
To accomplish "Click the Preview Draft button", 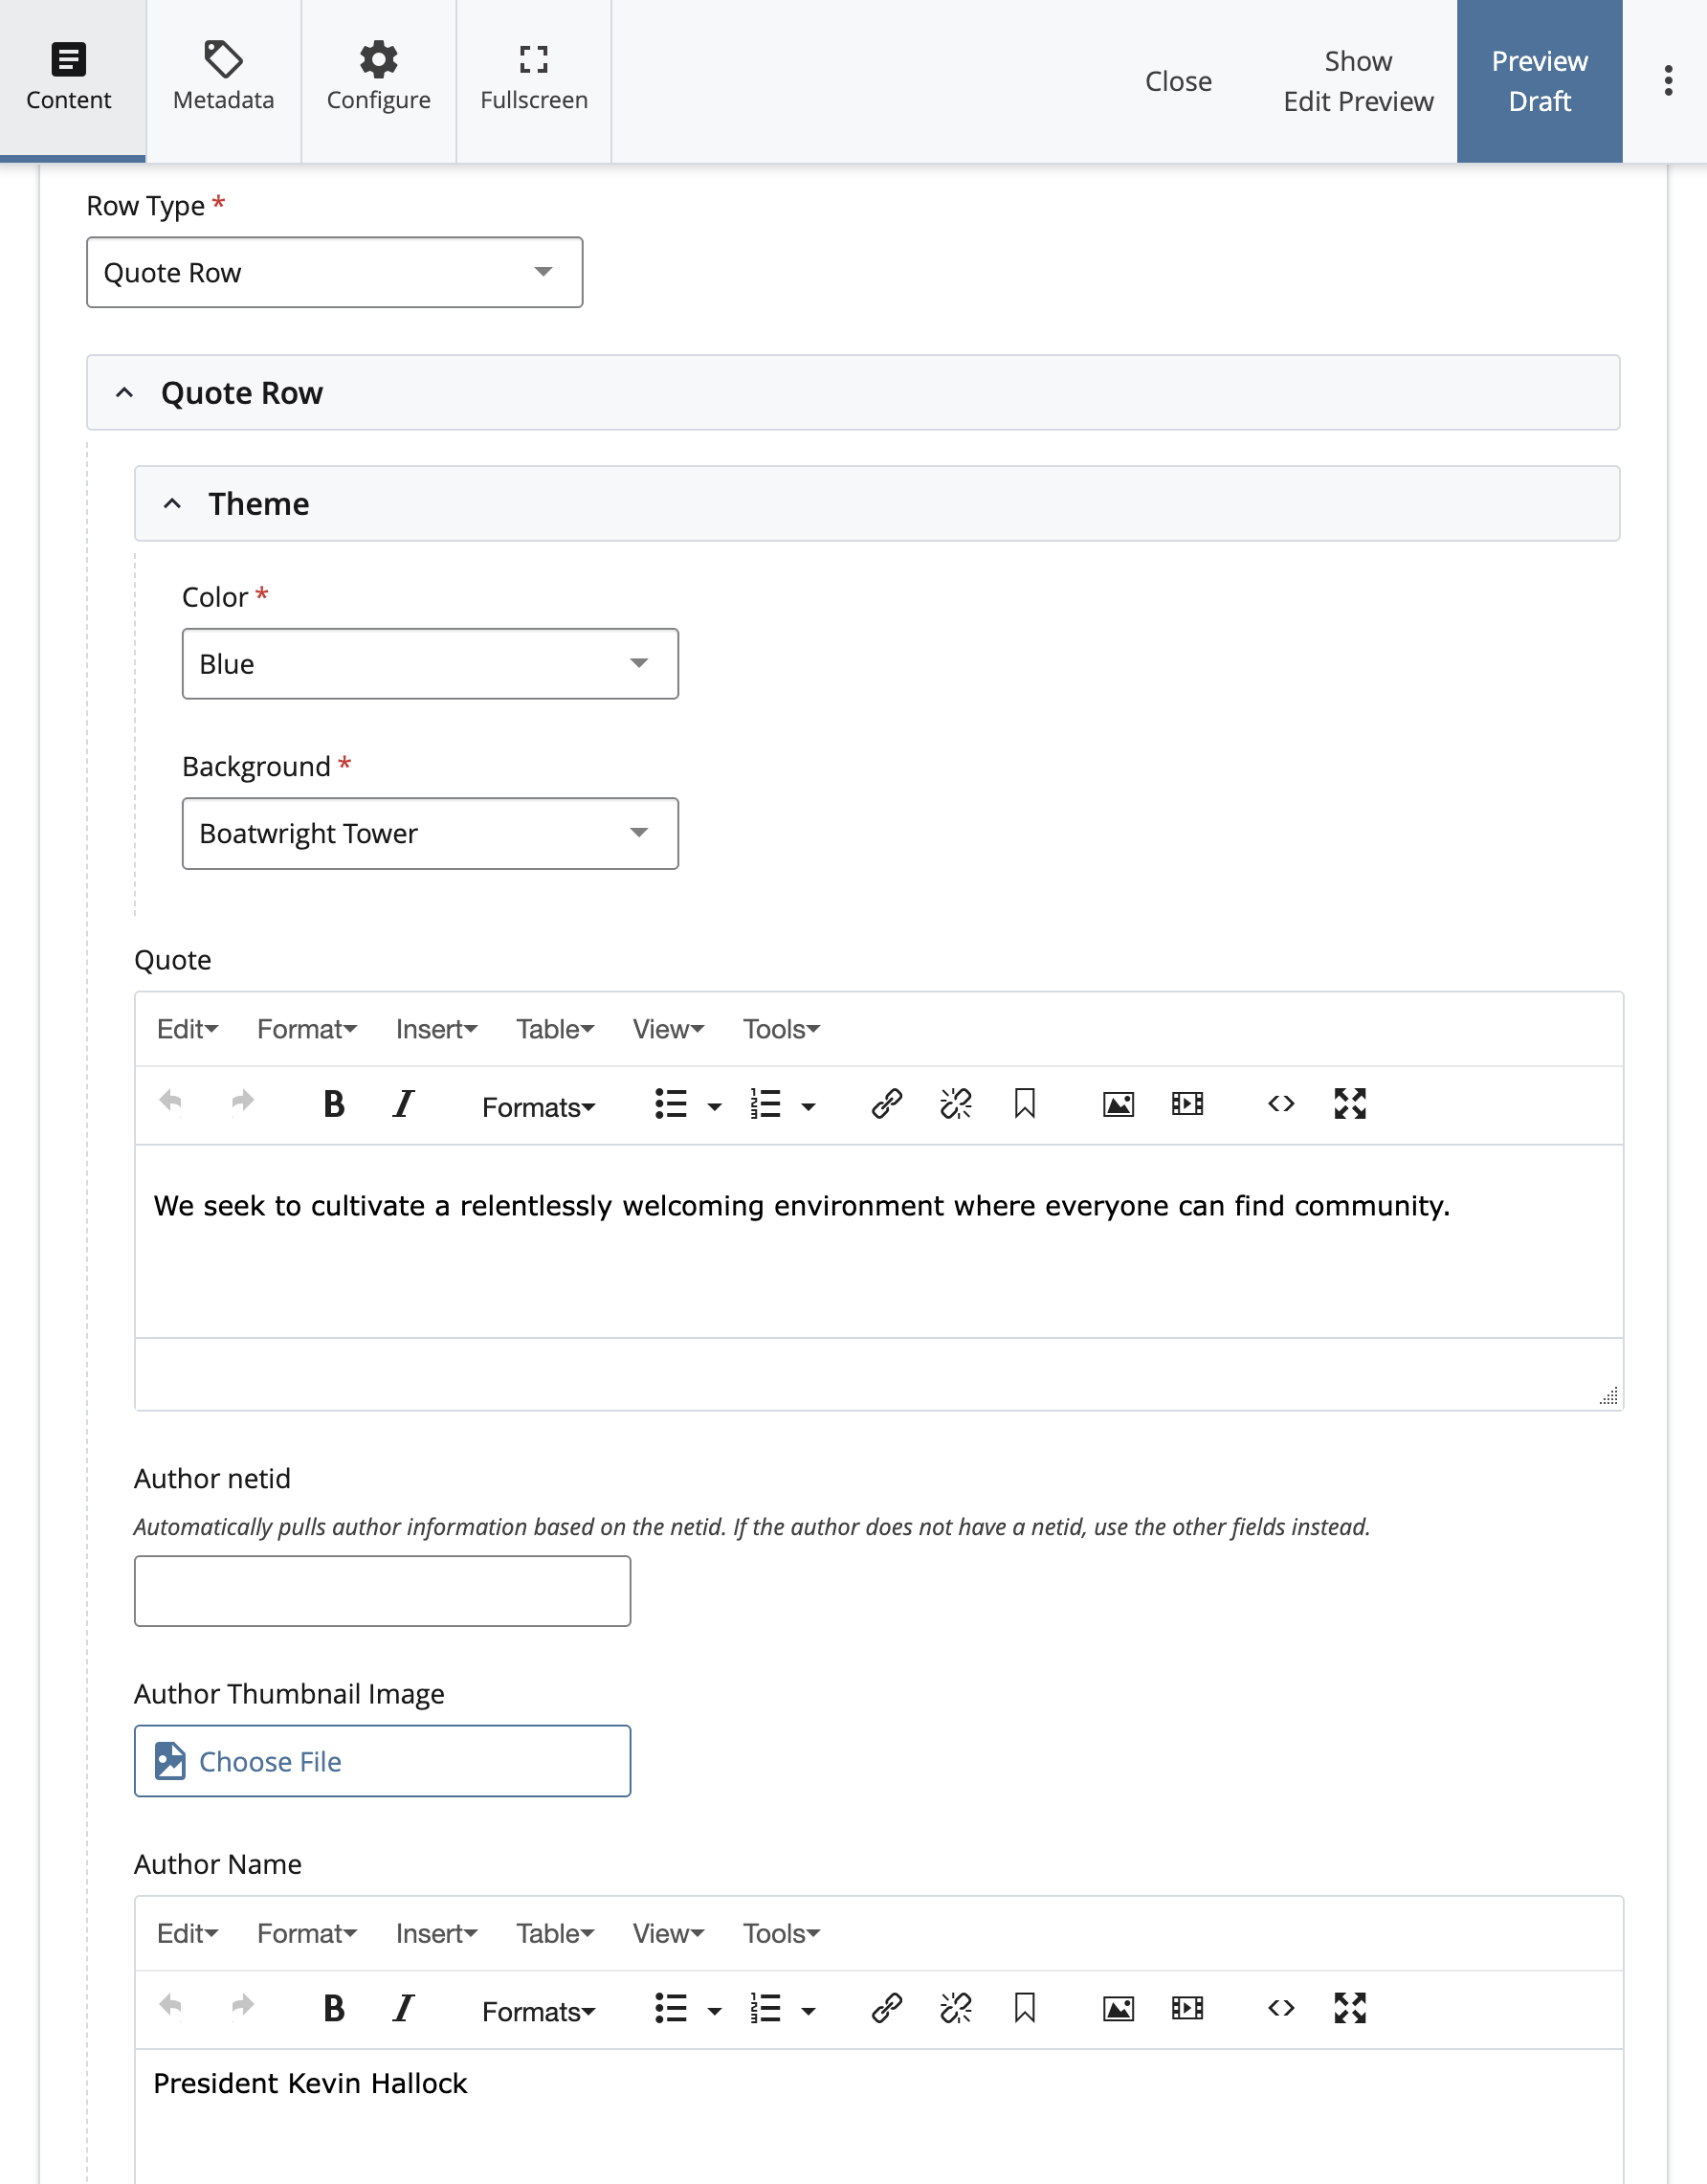I will pyautogui.click(x=1539, y=80).
